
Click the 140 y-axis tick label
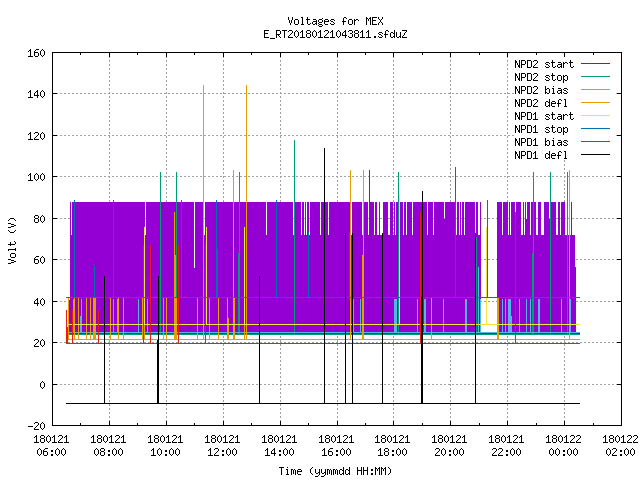click(x=36, y=94)
